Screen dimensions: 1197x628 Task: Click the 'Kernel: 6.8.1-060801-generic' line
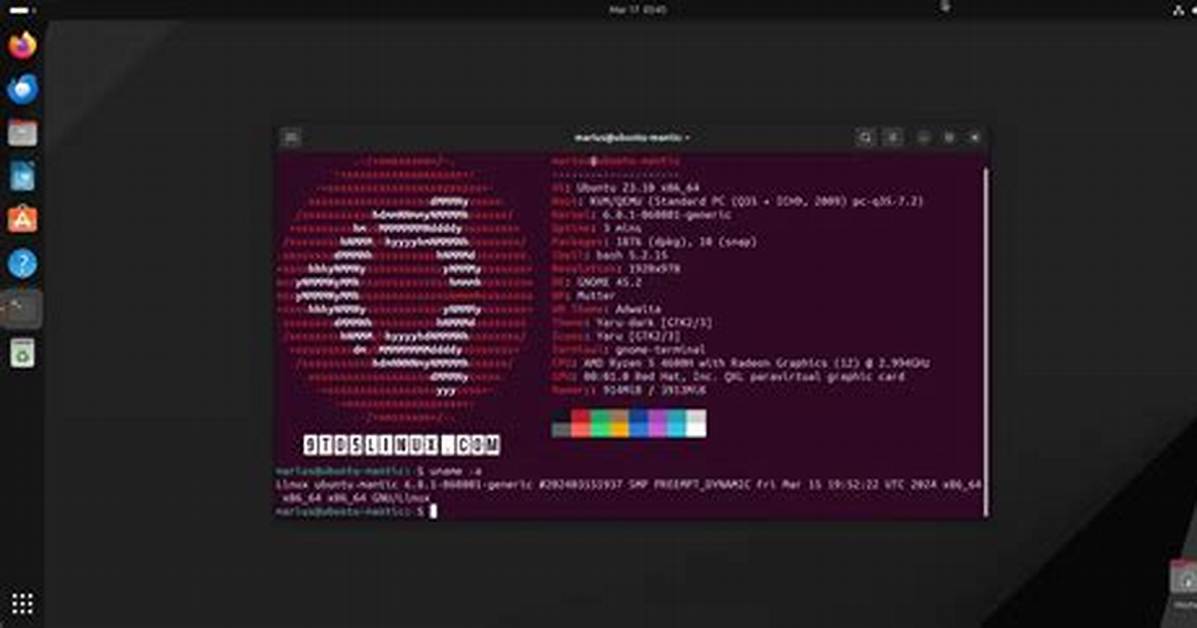pyautogui.click(x=641, y=215)
